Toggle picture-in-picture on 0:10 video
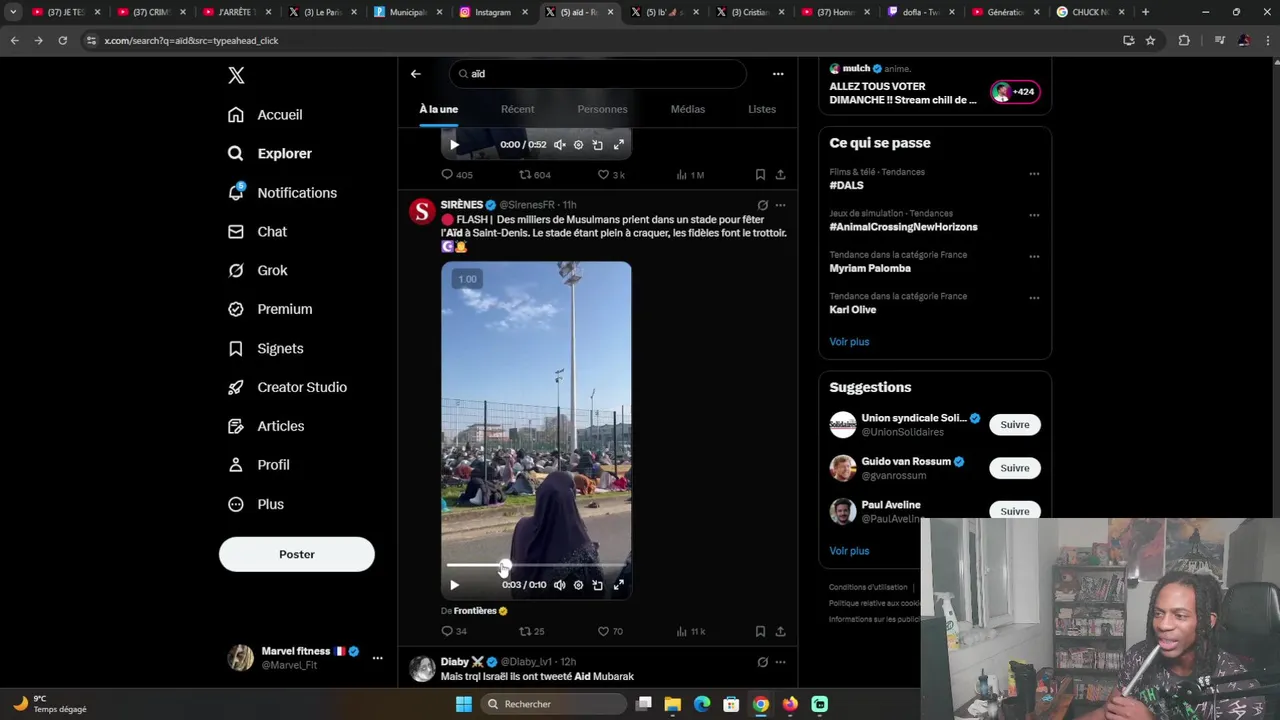Image resolution: width=1280 pixels, height=720 pixels. click(597, 585)
